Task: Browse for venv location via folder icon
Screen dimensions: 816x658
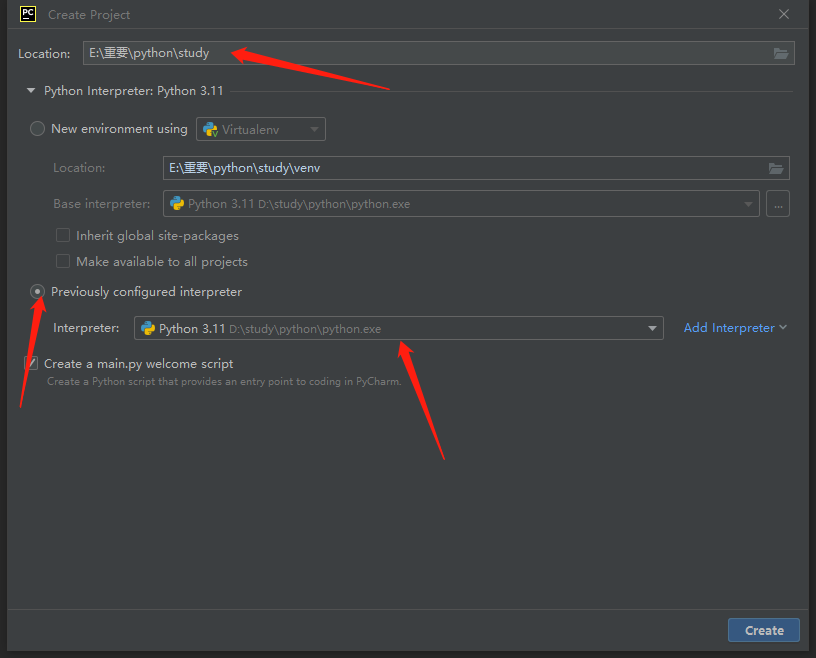Action: tap(776, 168)
